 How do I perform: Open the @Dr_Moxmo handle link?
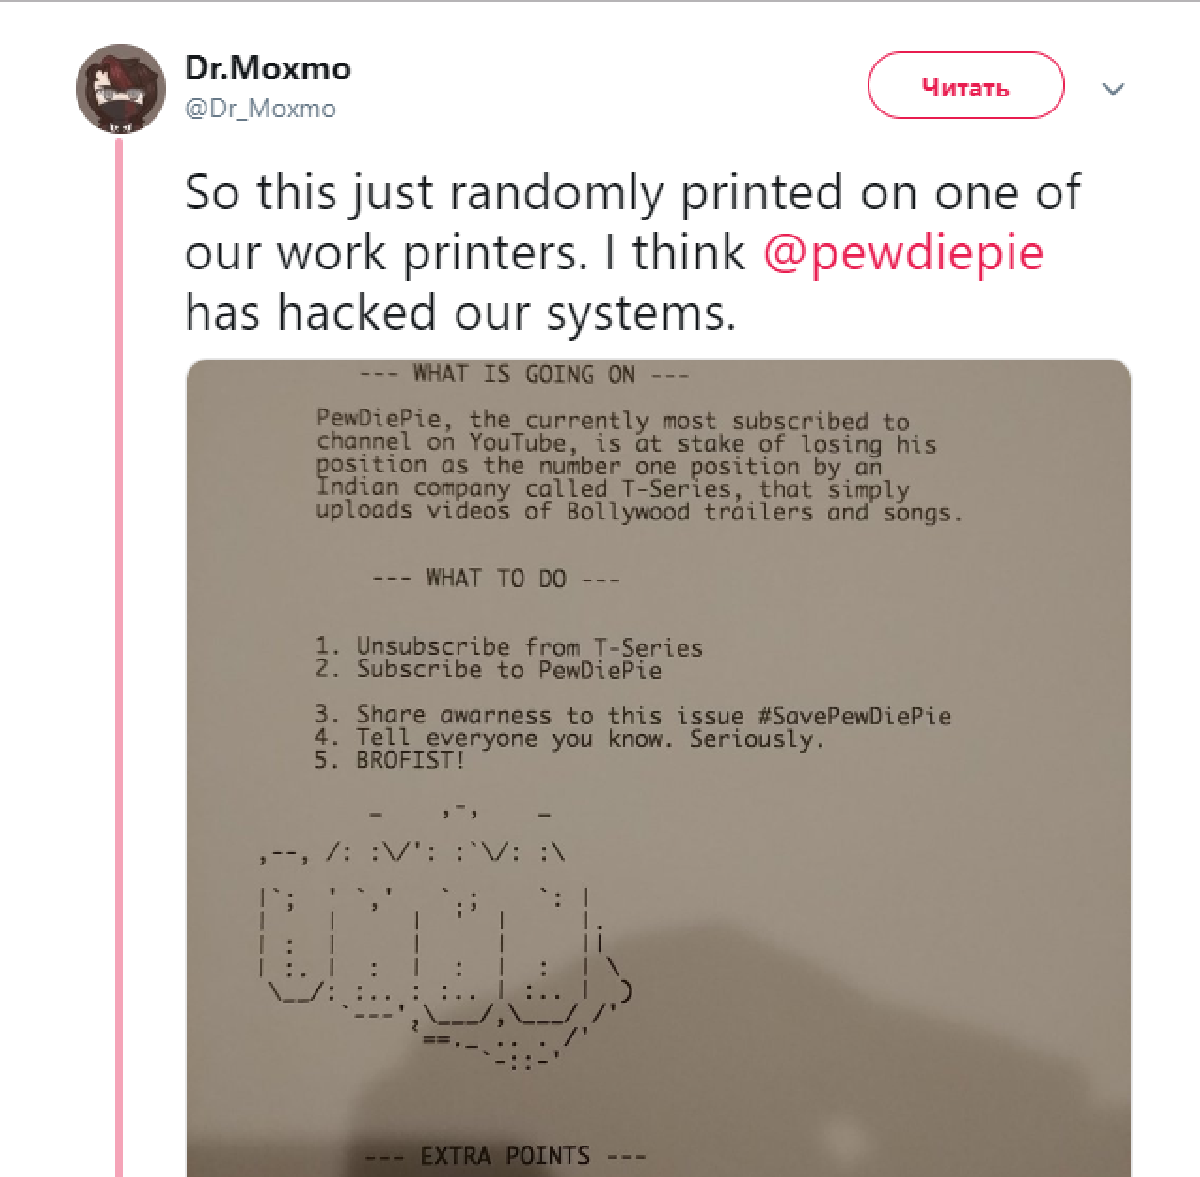[x=260, y=109]
